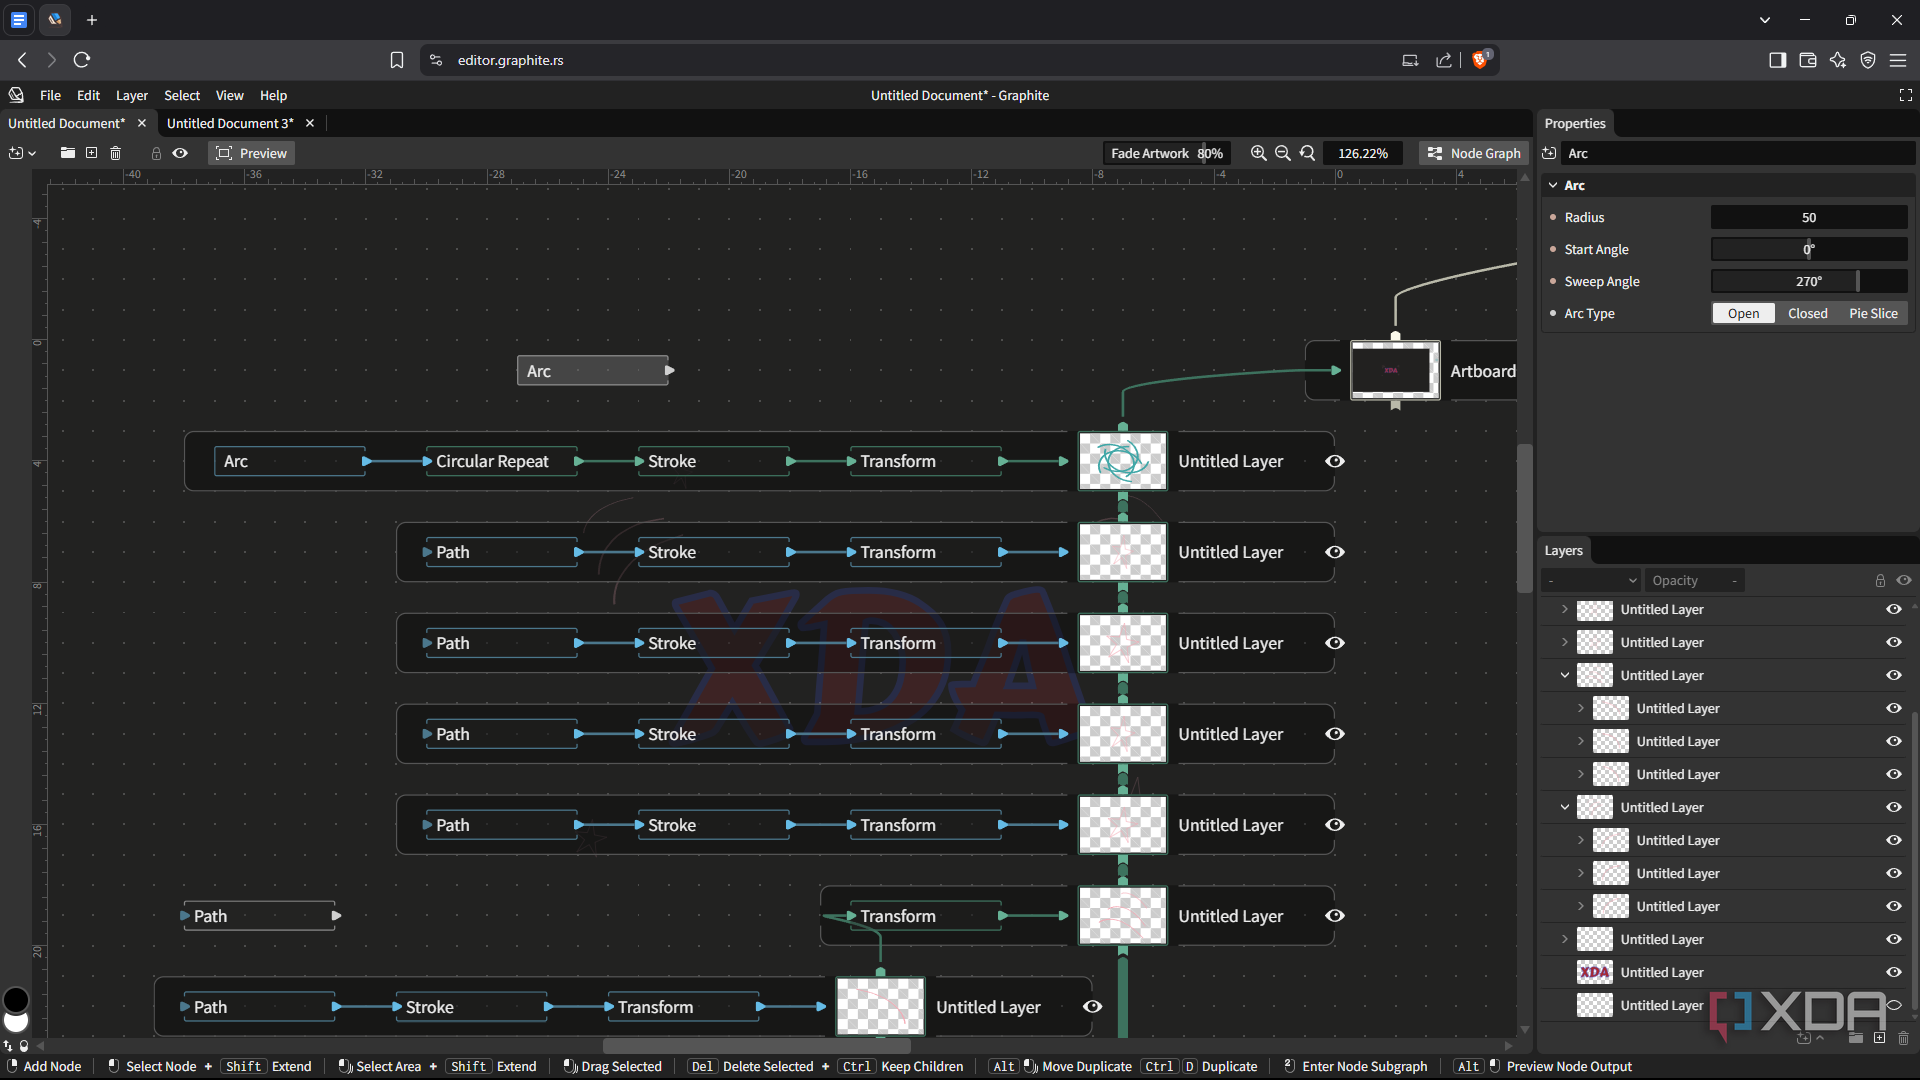Image resolution: width=1920 pixels, height=1080 pixels.
Task: Hide the layer fed by Circular Repeat
Action: [x=1335, y=461]
